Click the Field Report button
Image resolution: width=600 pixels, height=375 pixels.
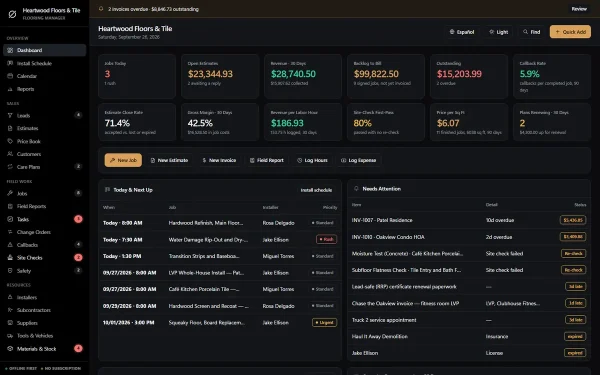[267, 160]
